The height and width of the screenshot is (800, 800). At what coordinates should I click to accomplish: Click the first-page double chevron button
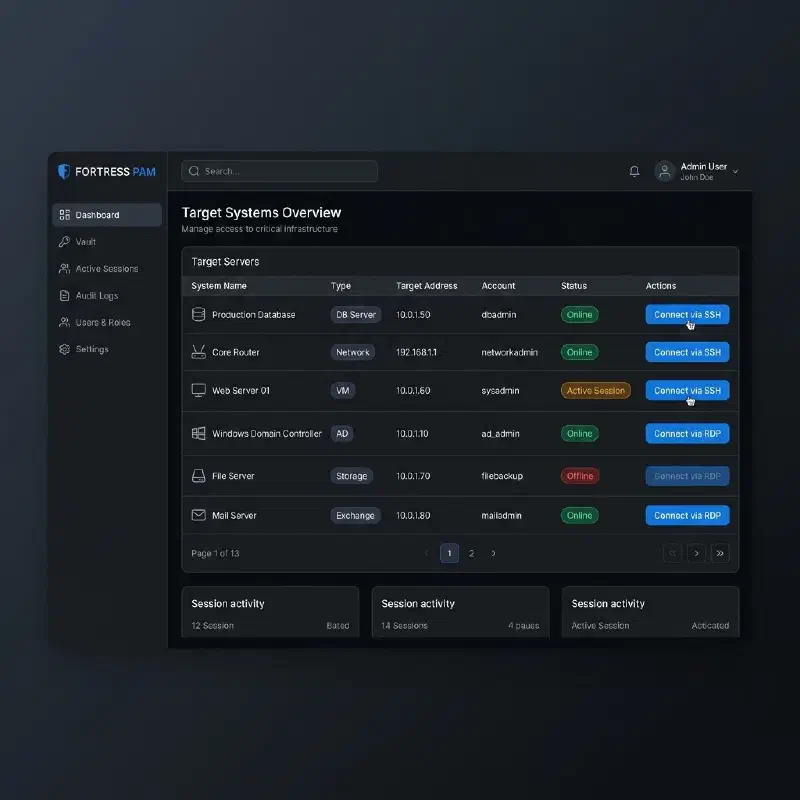(672, 553)
